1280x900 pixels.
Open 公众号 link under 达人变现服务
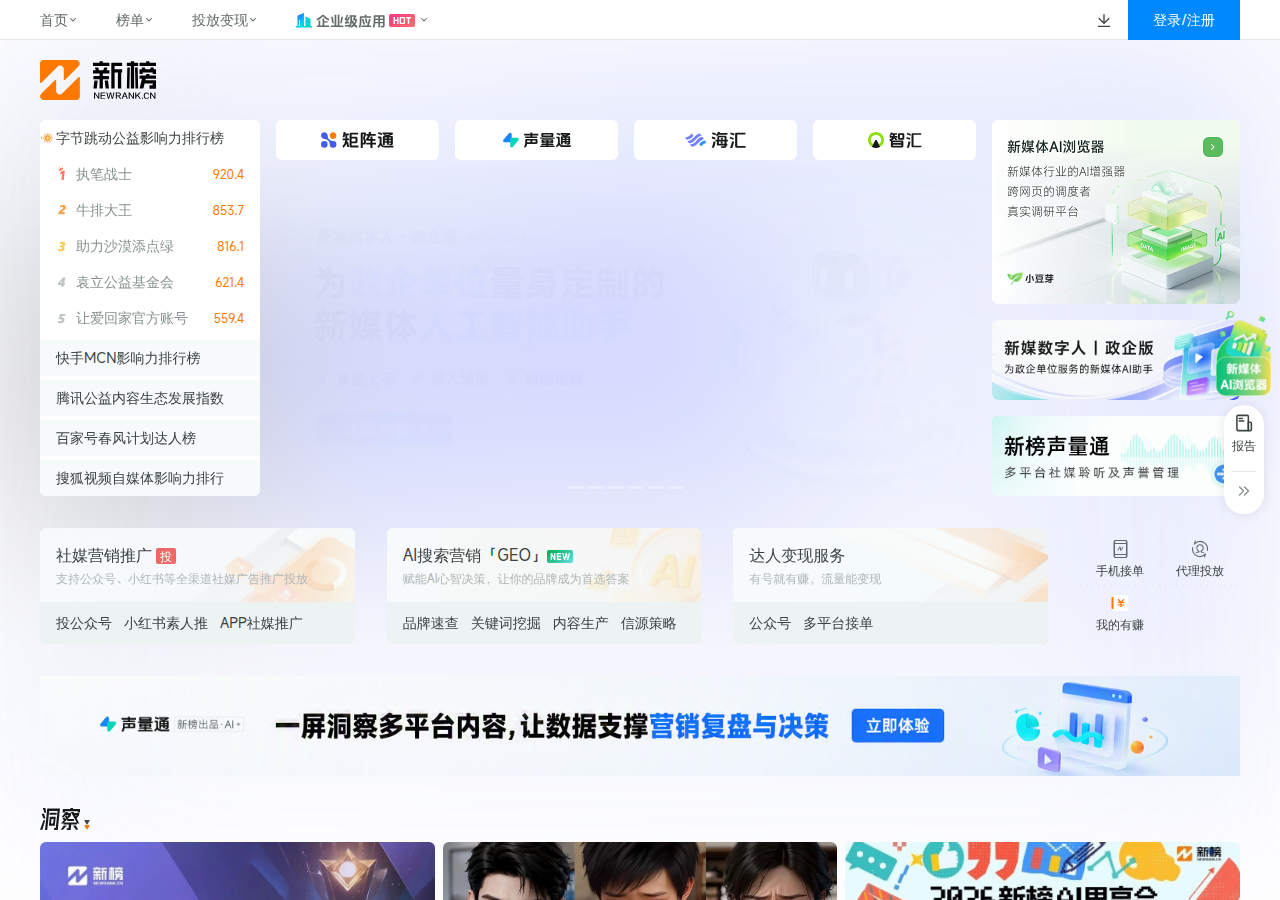pyautogui.click(x=770, y=623)
